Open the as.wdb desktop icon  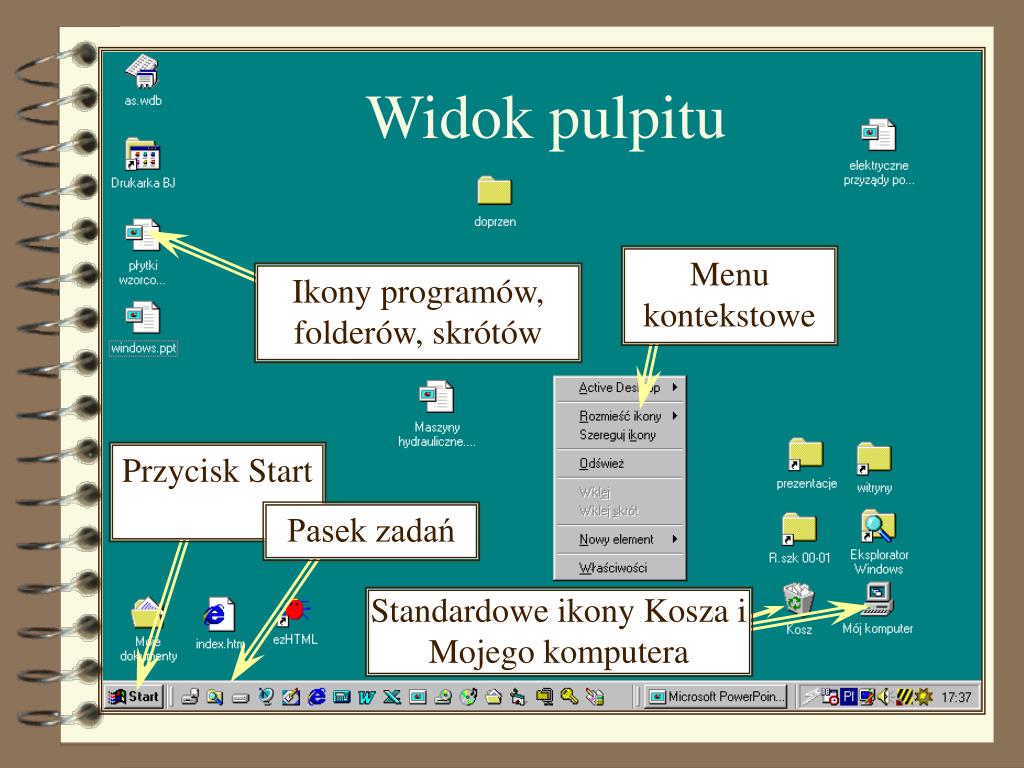pos(142,82)
